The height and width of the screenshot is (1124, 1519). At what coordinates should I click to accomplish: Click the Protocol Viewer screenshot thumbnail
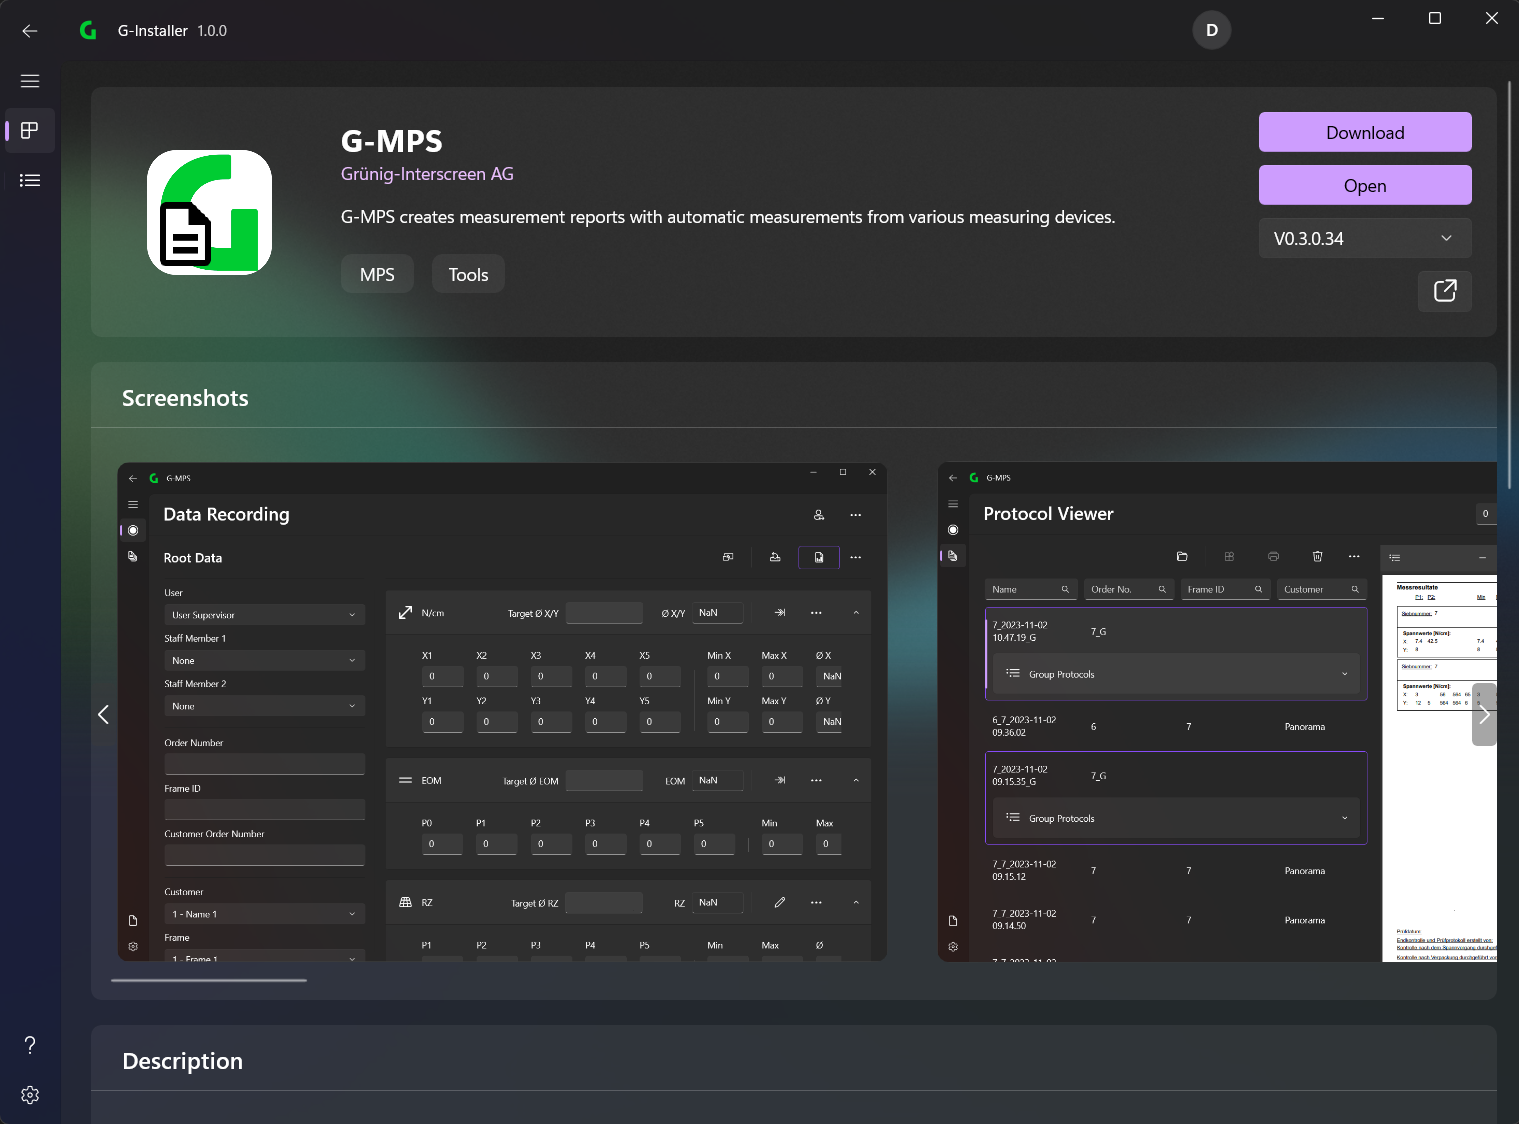[x=1217, y=712]
